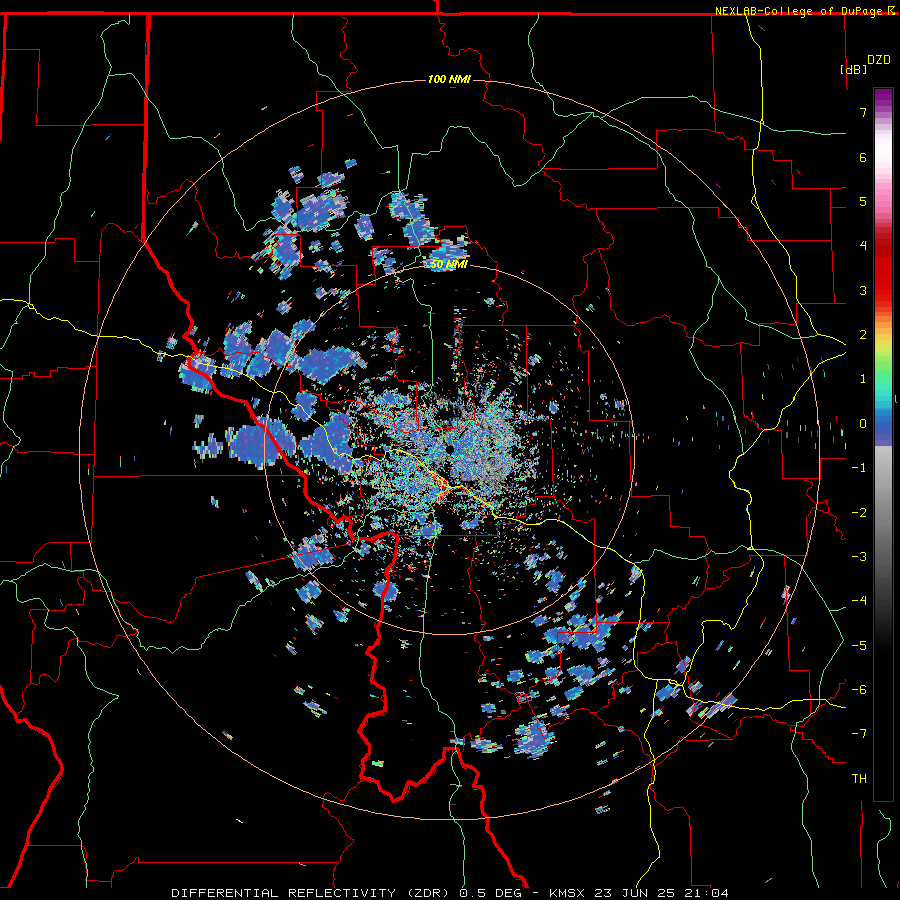Click the 3 value on the color scale
900x900 pixels.
click(863, 290)
